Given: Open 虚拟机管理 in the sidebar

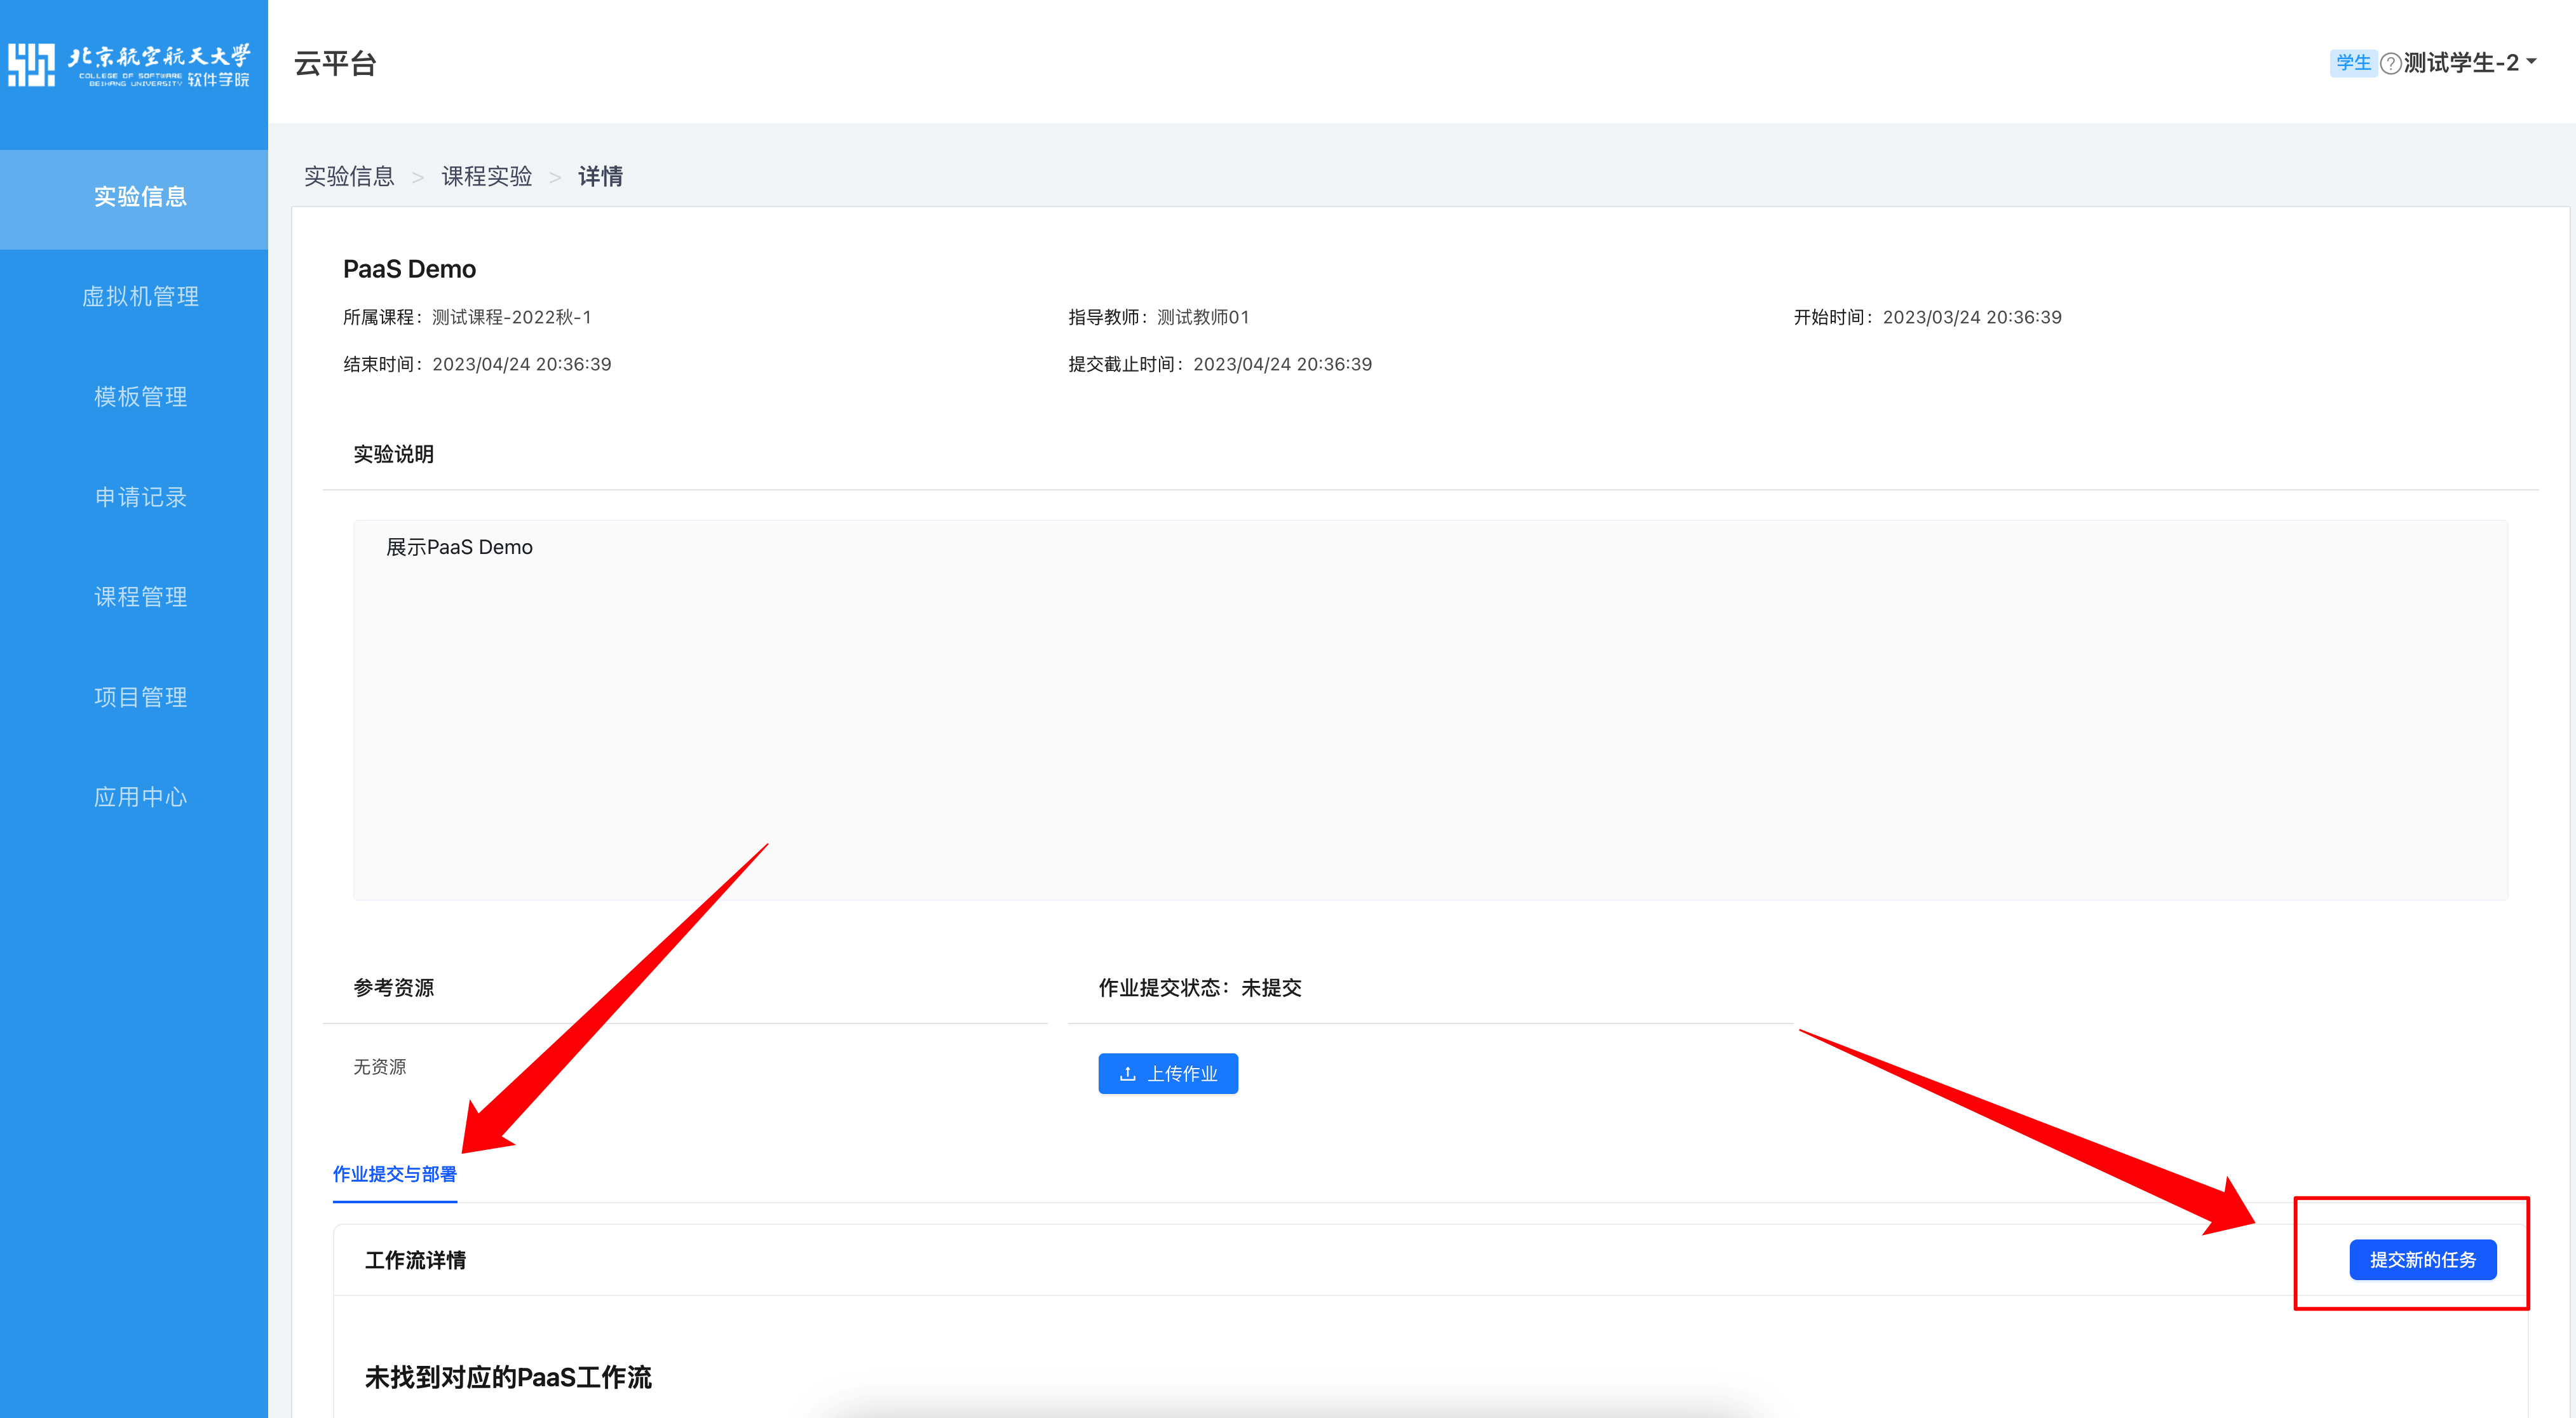Looking at the screenshot, I should pyautogui.click(x=140, y=297).
